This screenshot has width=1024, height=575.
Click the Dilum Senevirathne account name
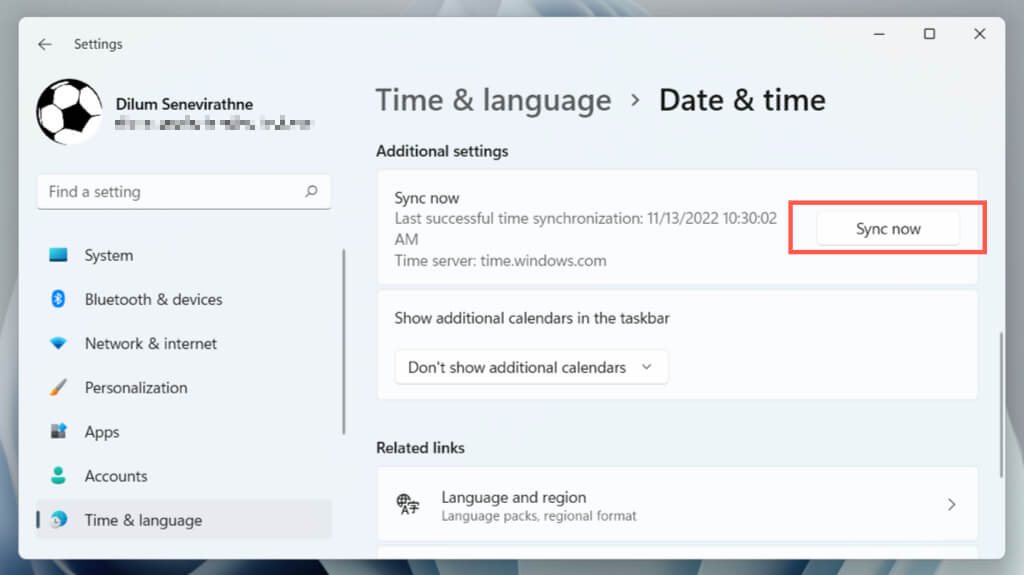click(183, 104)
